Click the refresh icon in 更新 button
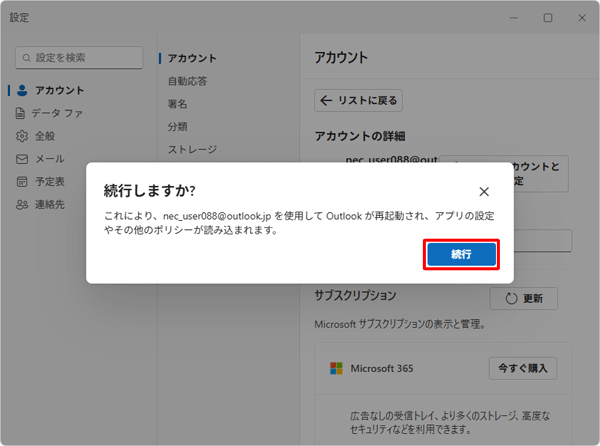 click(511, 298)
